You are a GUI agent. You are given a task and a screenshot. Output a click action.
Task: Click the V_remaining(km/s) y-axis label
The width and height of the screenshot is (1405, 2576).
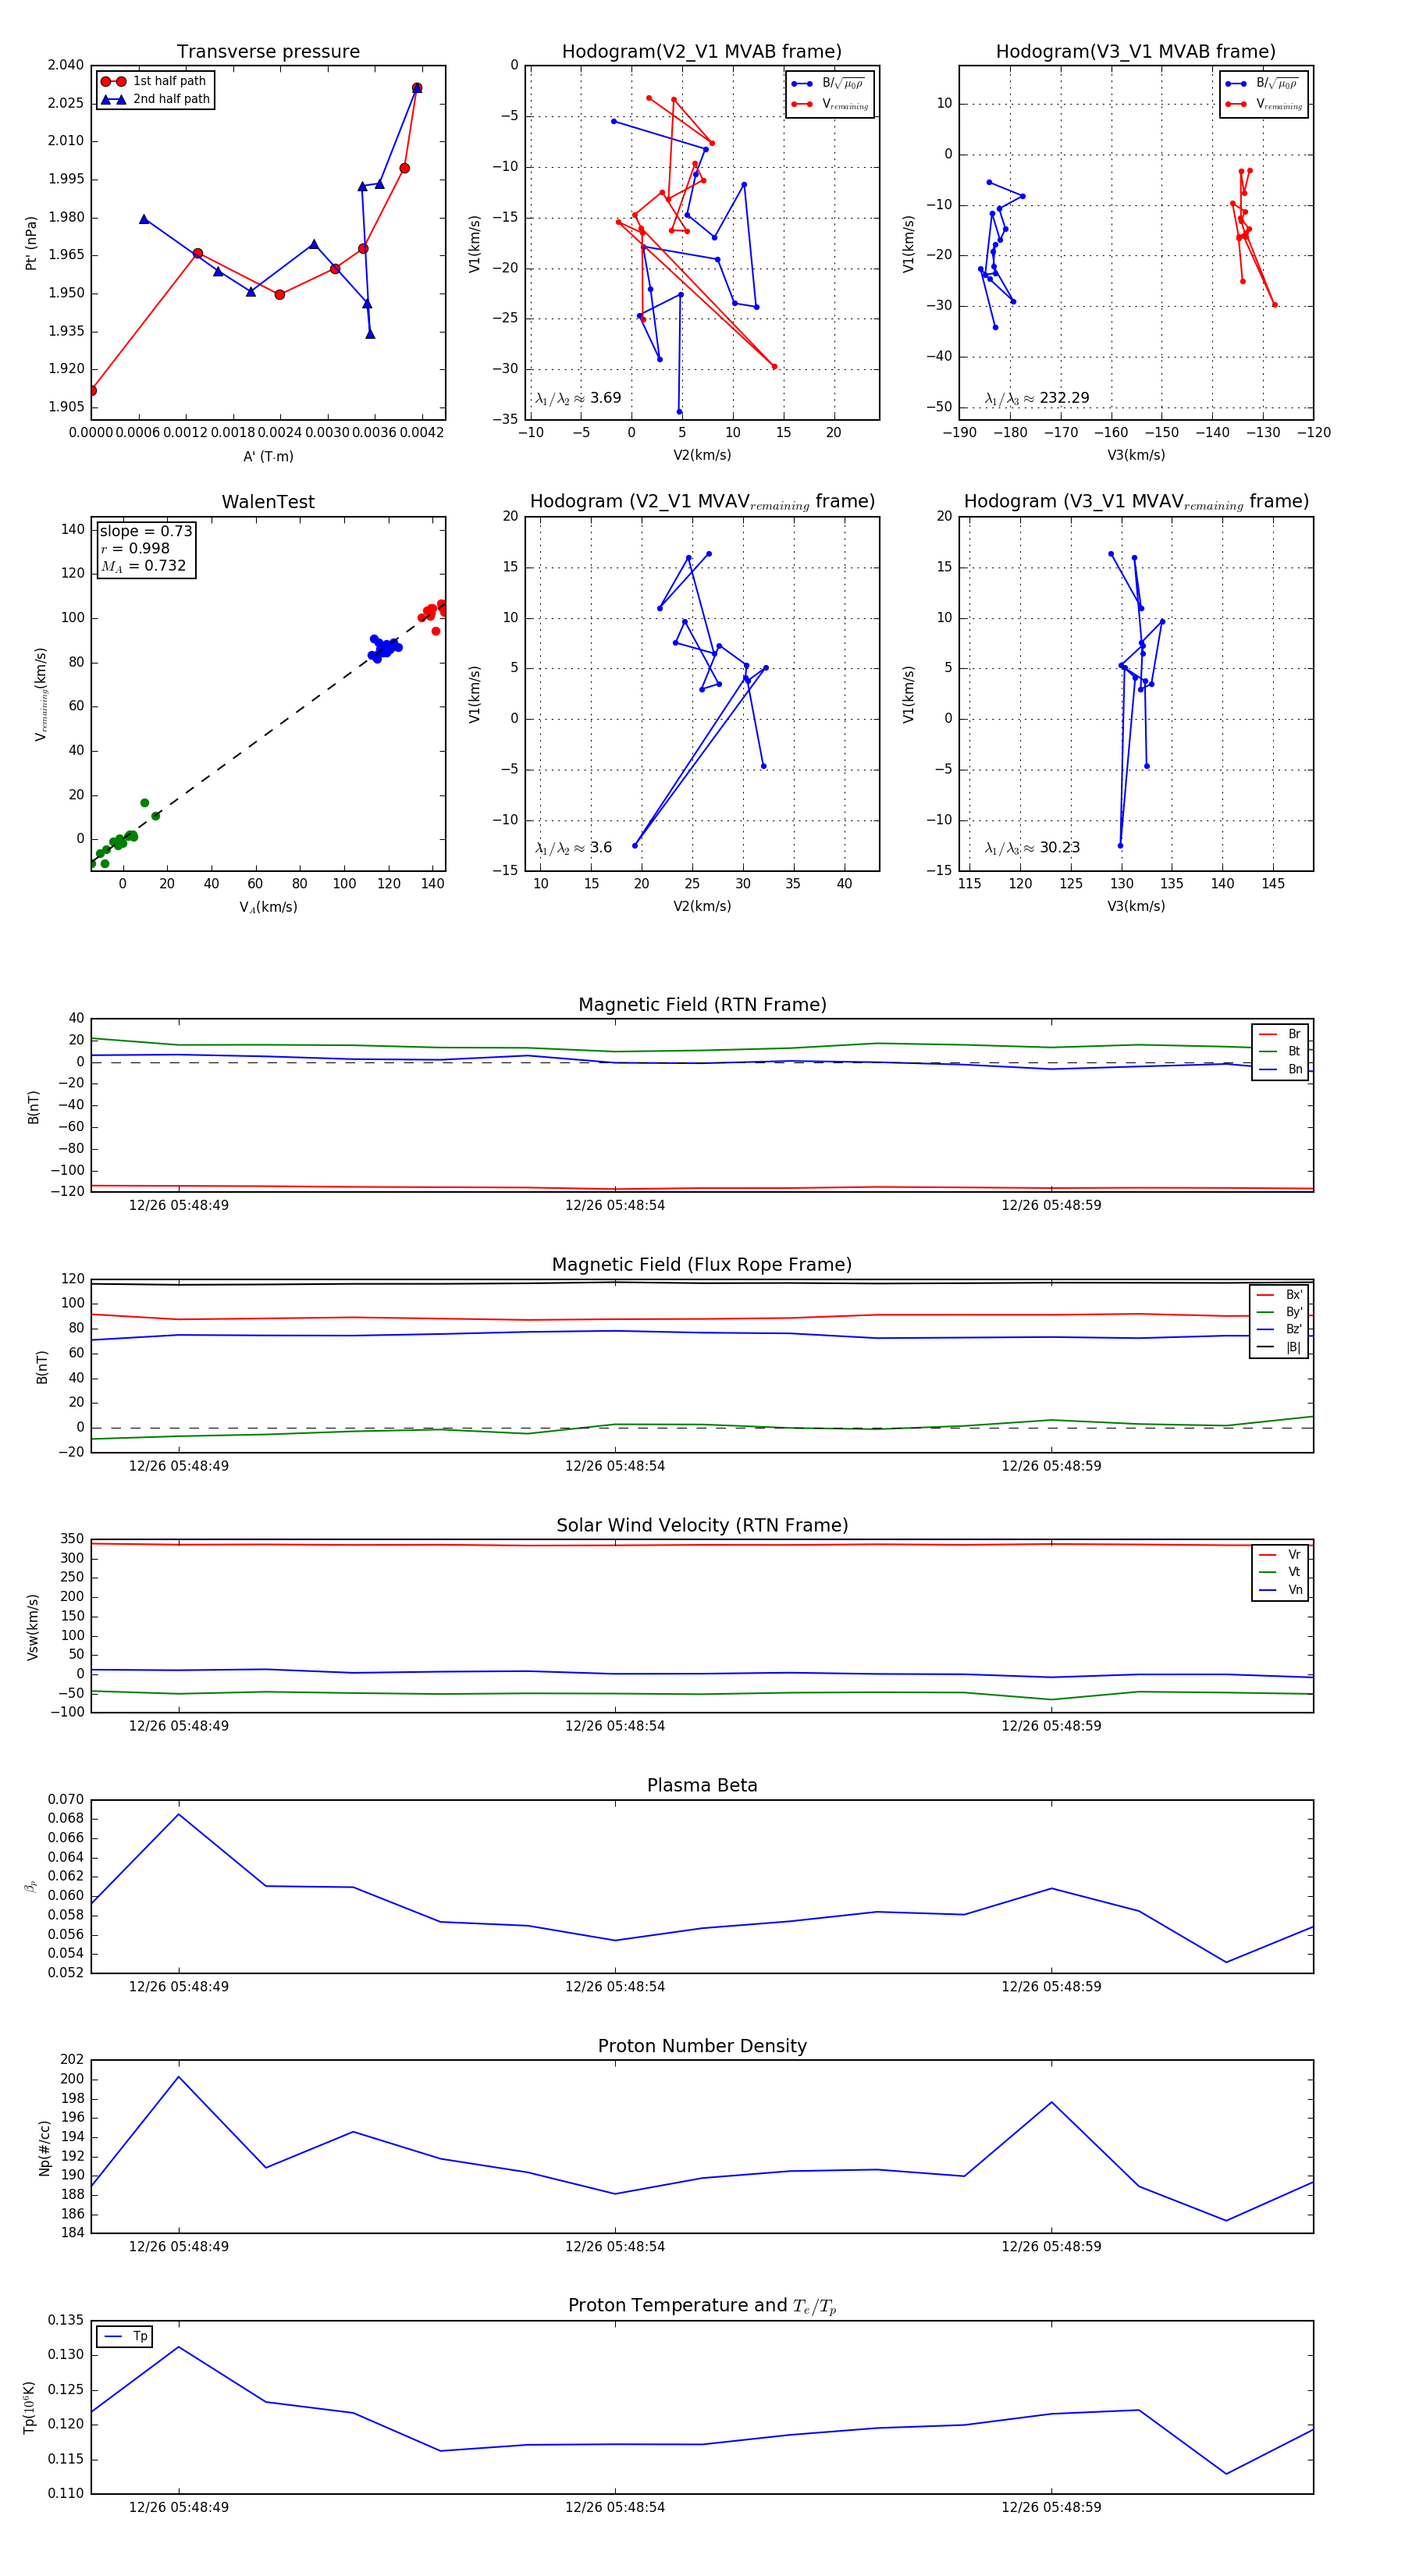coord(41,694)
